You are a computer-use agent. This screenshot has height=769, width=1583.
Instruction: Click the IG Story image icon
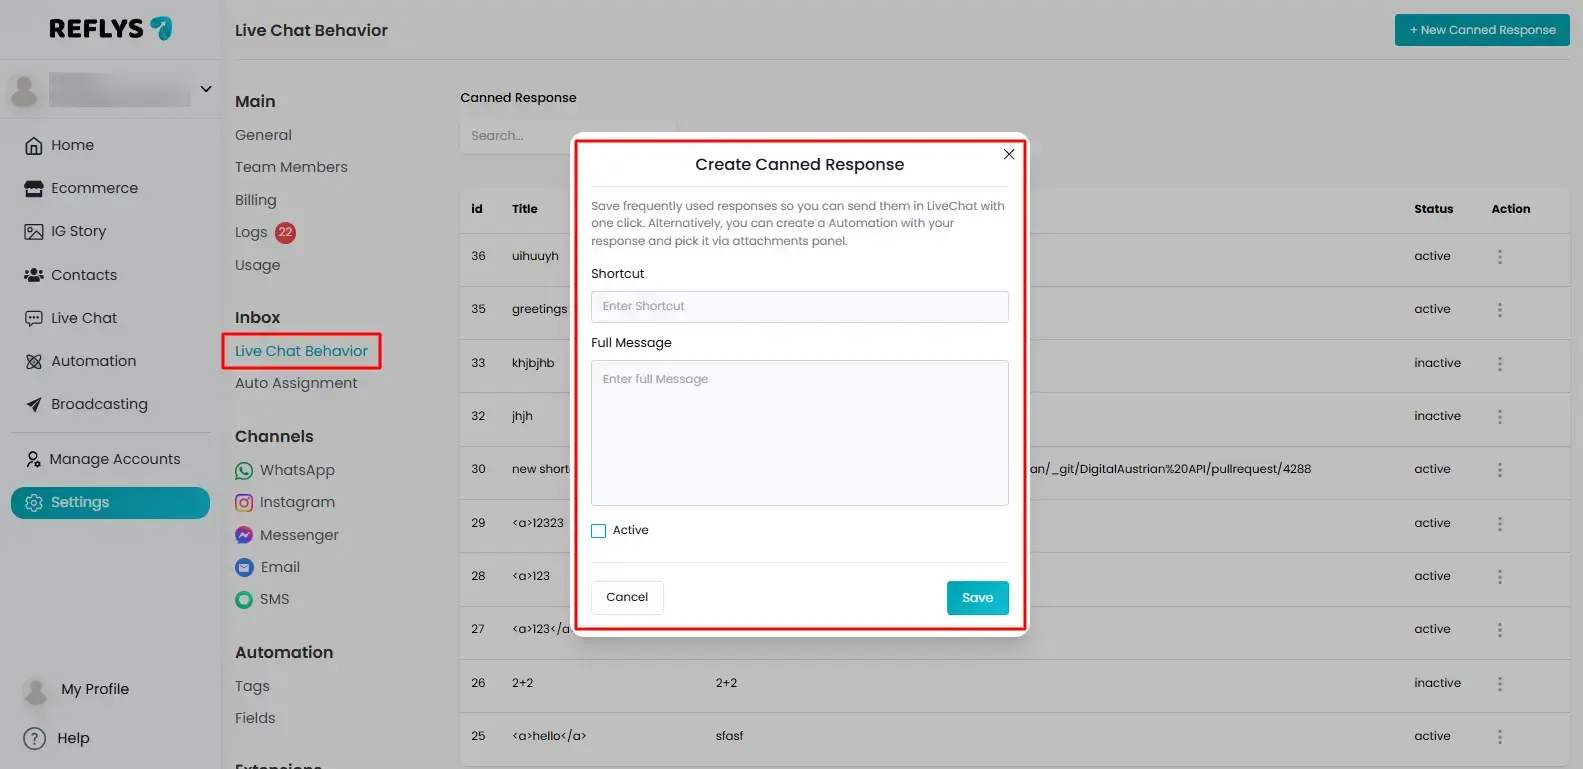[34, 232]
